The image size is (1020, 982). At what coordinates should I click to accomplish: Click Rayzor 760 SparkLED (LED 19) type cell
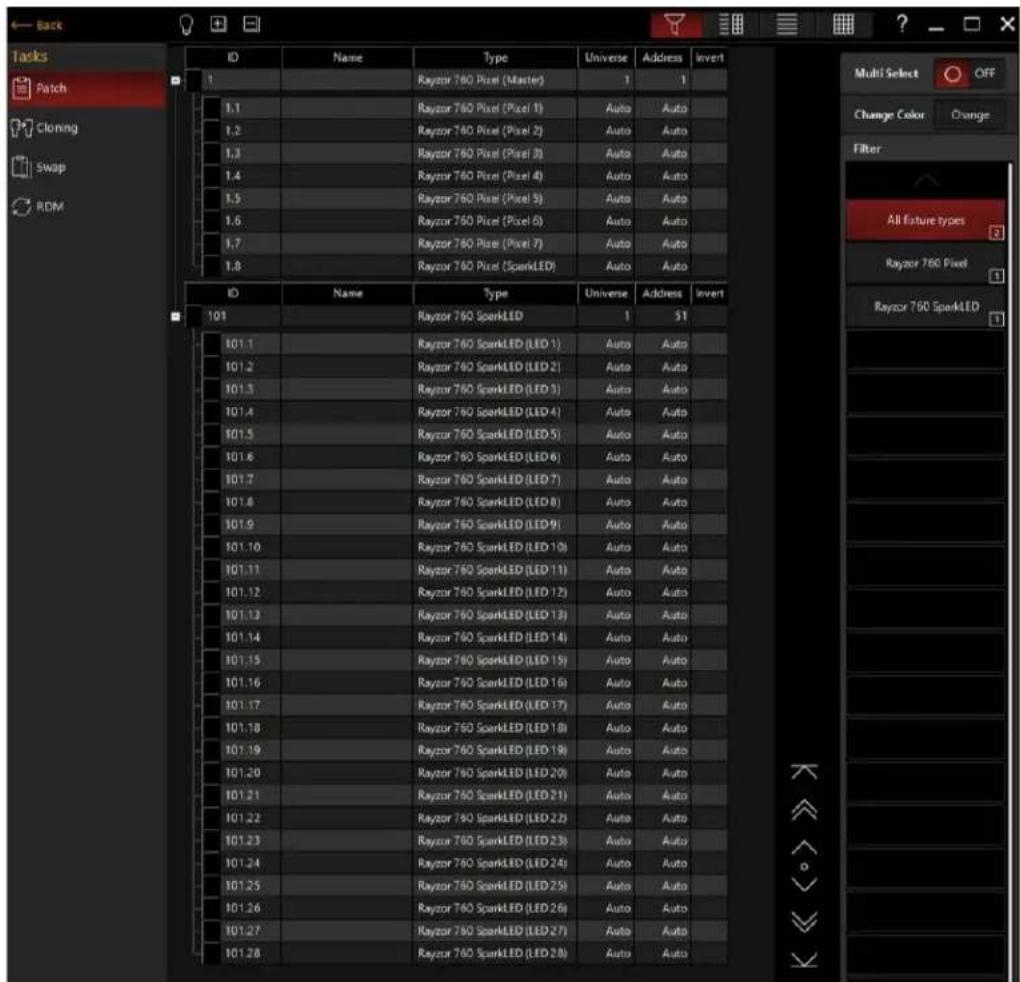[495, 750]
